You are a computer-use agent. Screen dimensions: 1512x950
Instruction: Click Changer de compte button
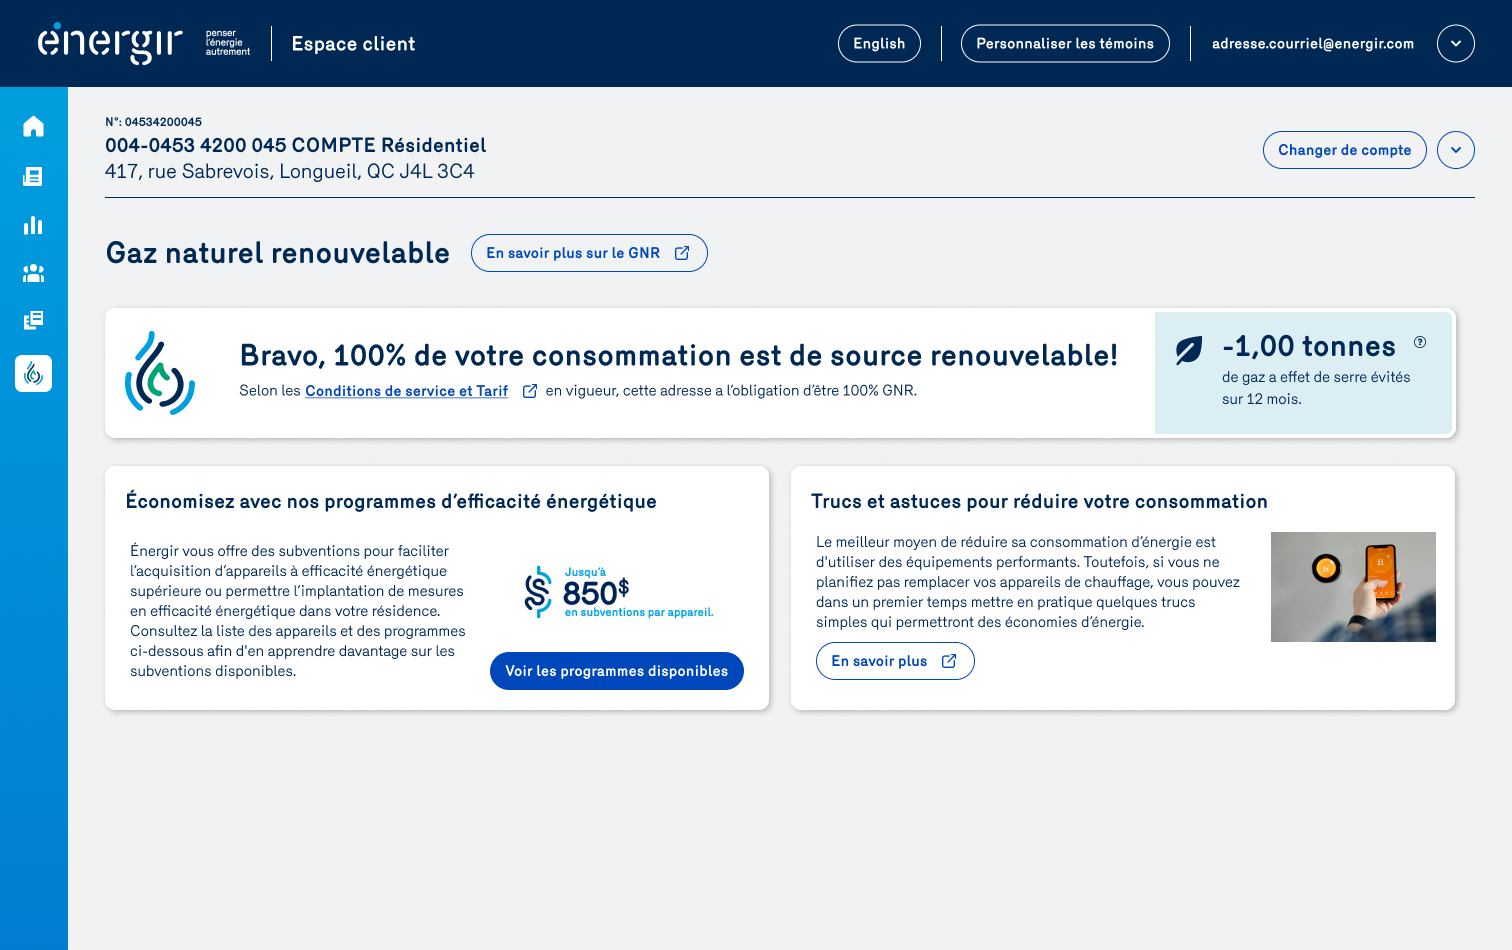click(1345, 150)
